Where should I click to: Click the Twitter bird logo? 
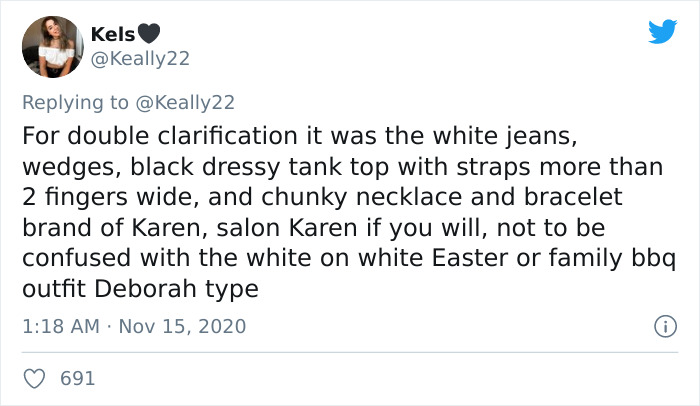coord(661,32)
